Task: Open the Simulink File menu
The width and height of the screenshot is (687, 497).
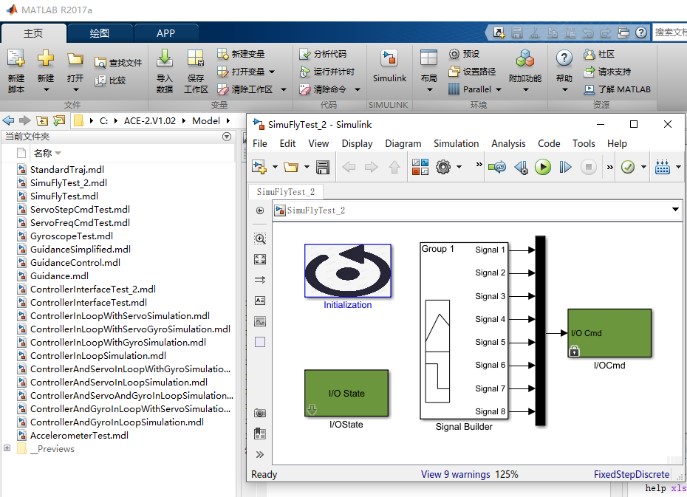Action: pyautogui.click(x=260, y=144)
